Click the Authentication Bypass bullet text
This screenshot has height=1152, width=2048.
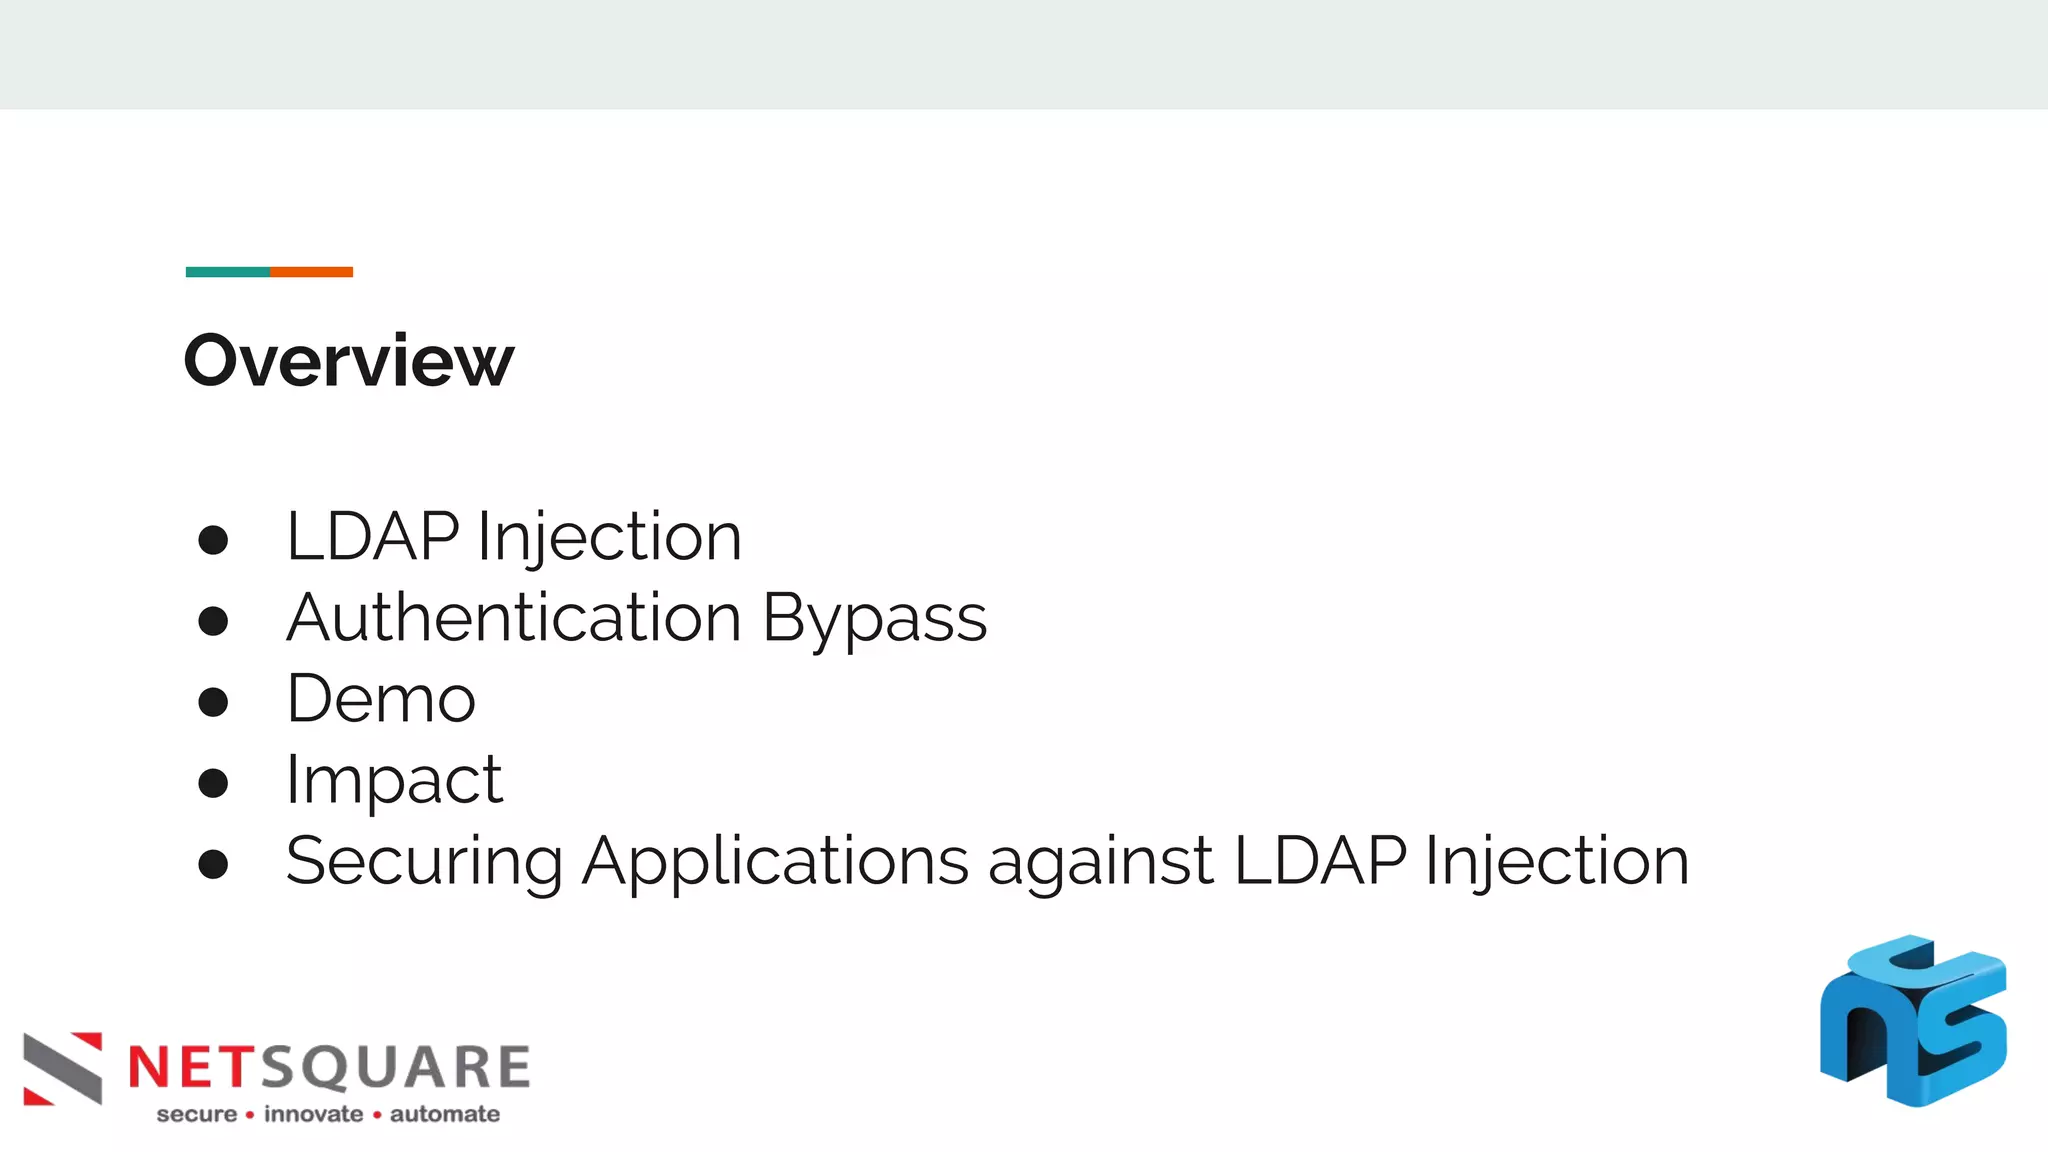tap(637, 619)
